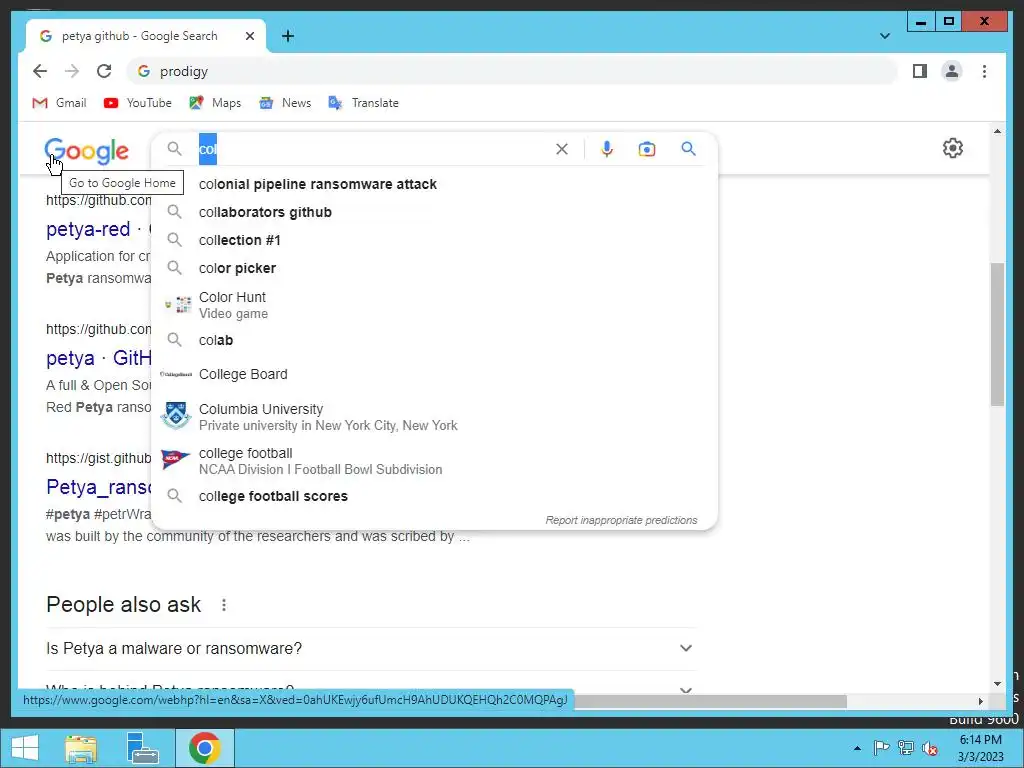Show hidden tray icons arrow
Viewport: 1024px width, 768px height.
(857, 748)
